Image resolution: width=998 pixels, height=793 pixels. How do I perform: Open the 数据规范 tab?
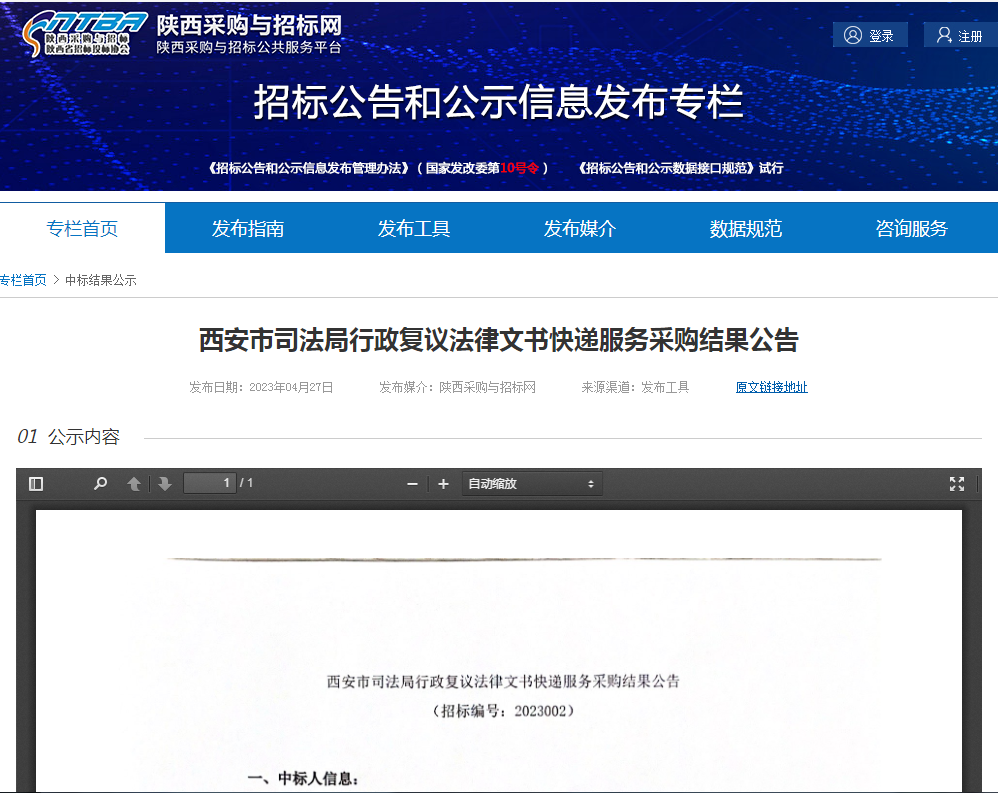[746, 229]
